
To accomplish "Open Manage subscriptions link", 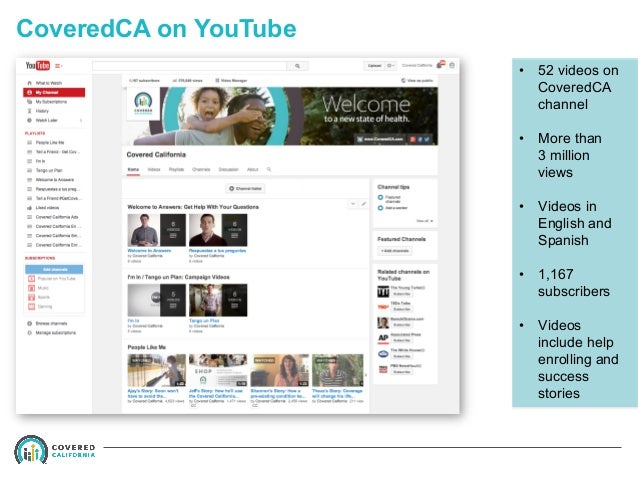I will (x=55, y=333).
